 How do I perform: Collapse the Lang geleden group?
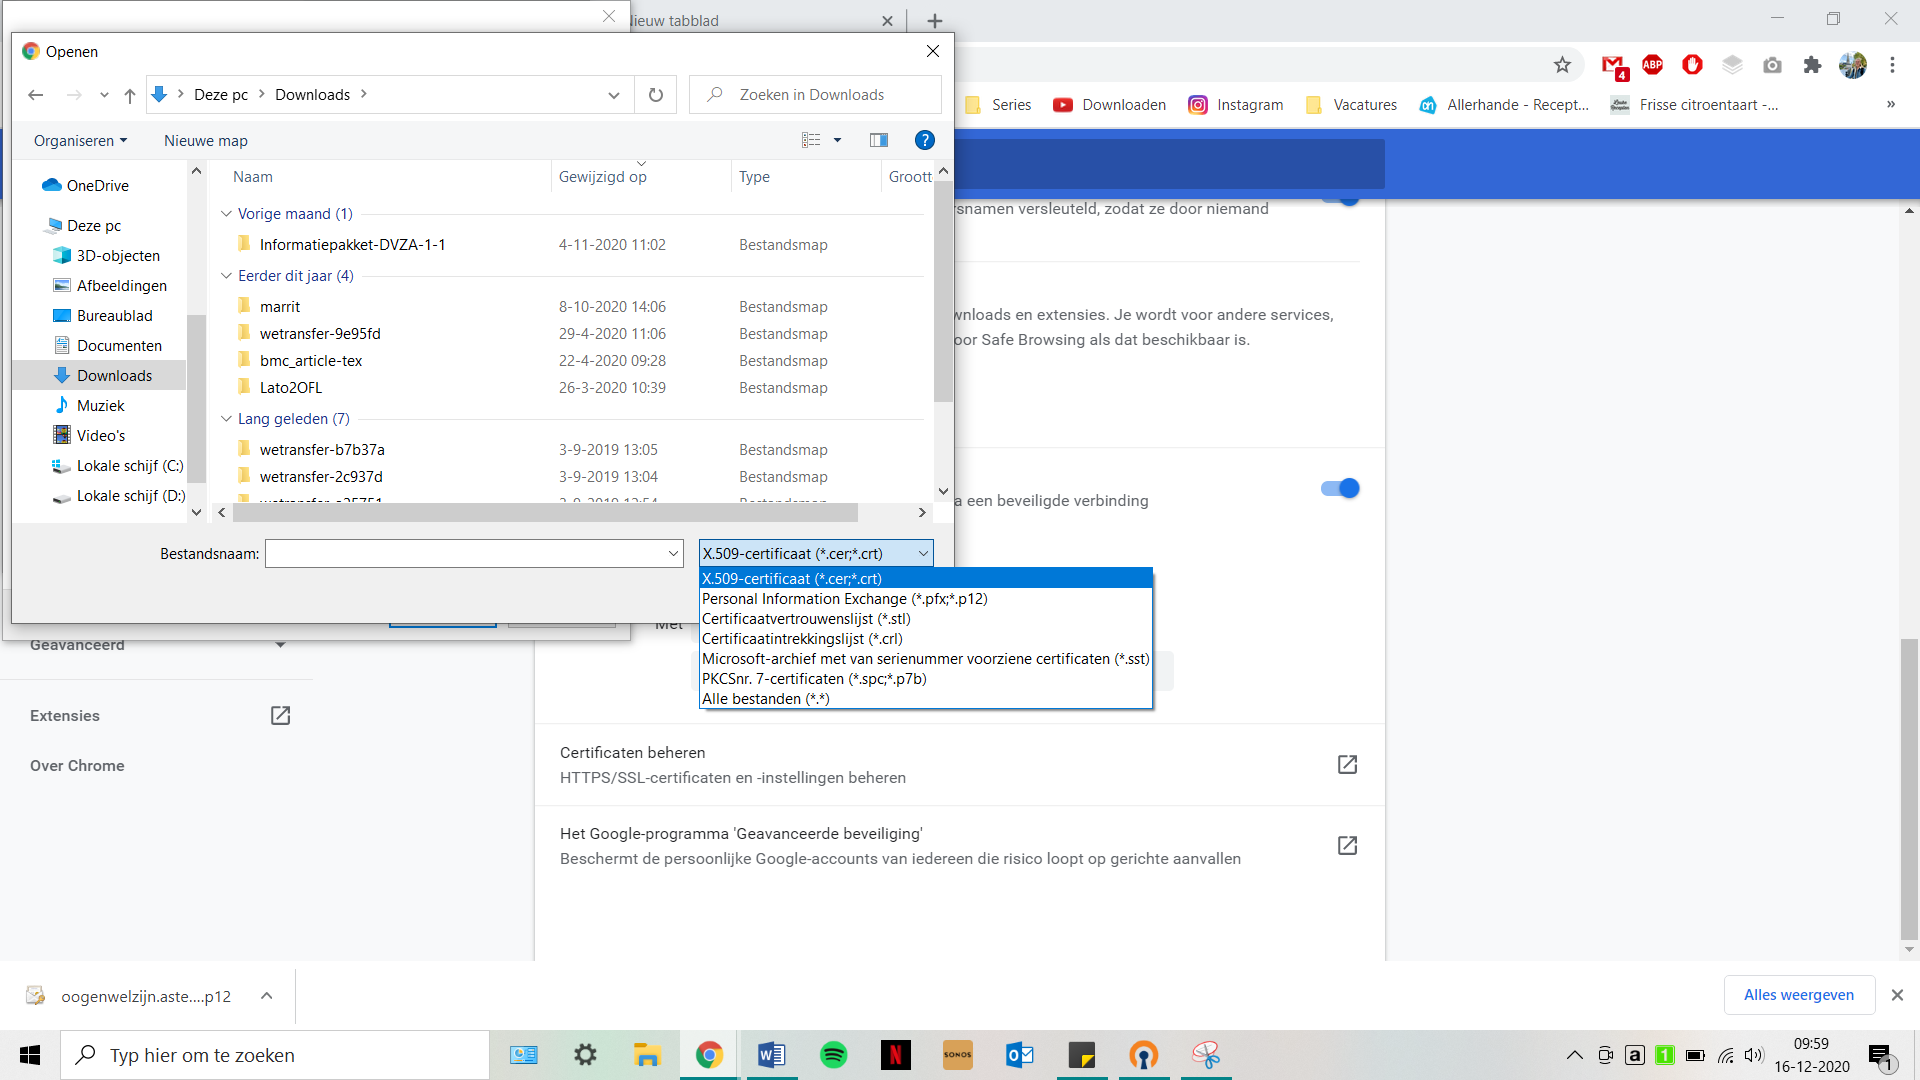coord(227,419)
